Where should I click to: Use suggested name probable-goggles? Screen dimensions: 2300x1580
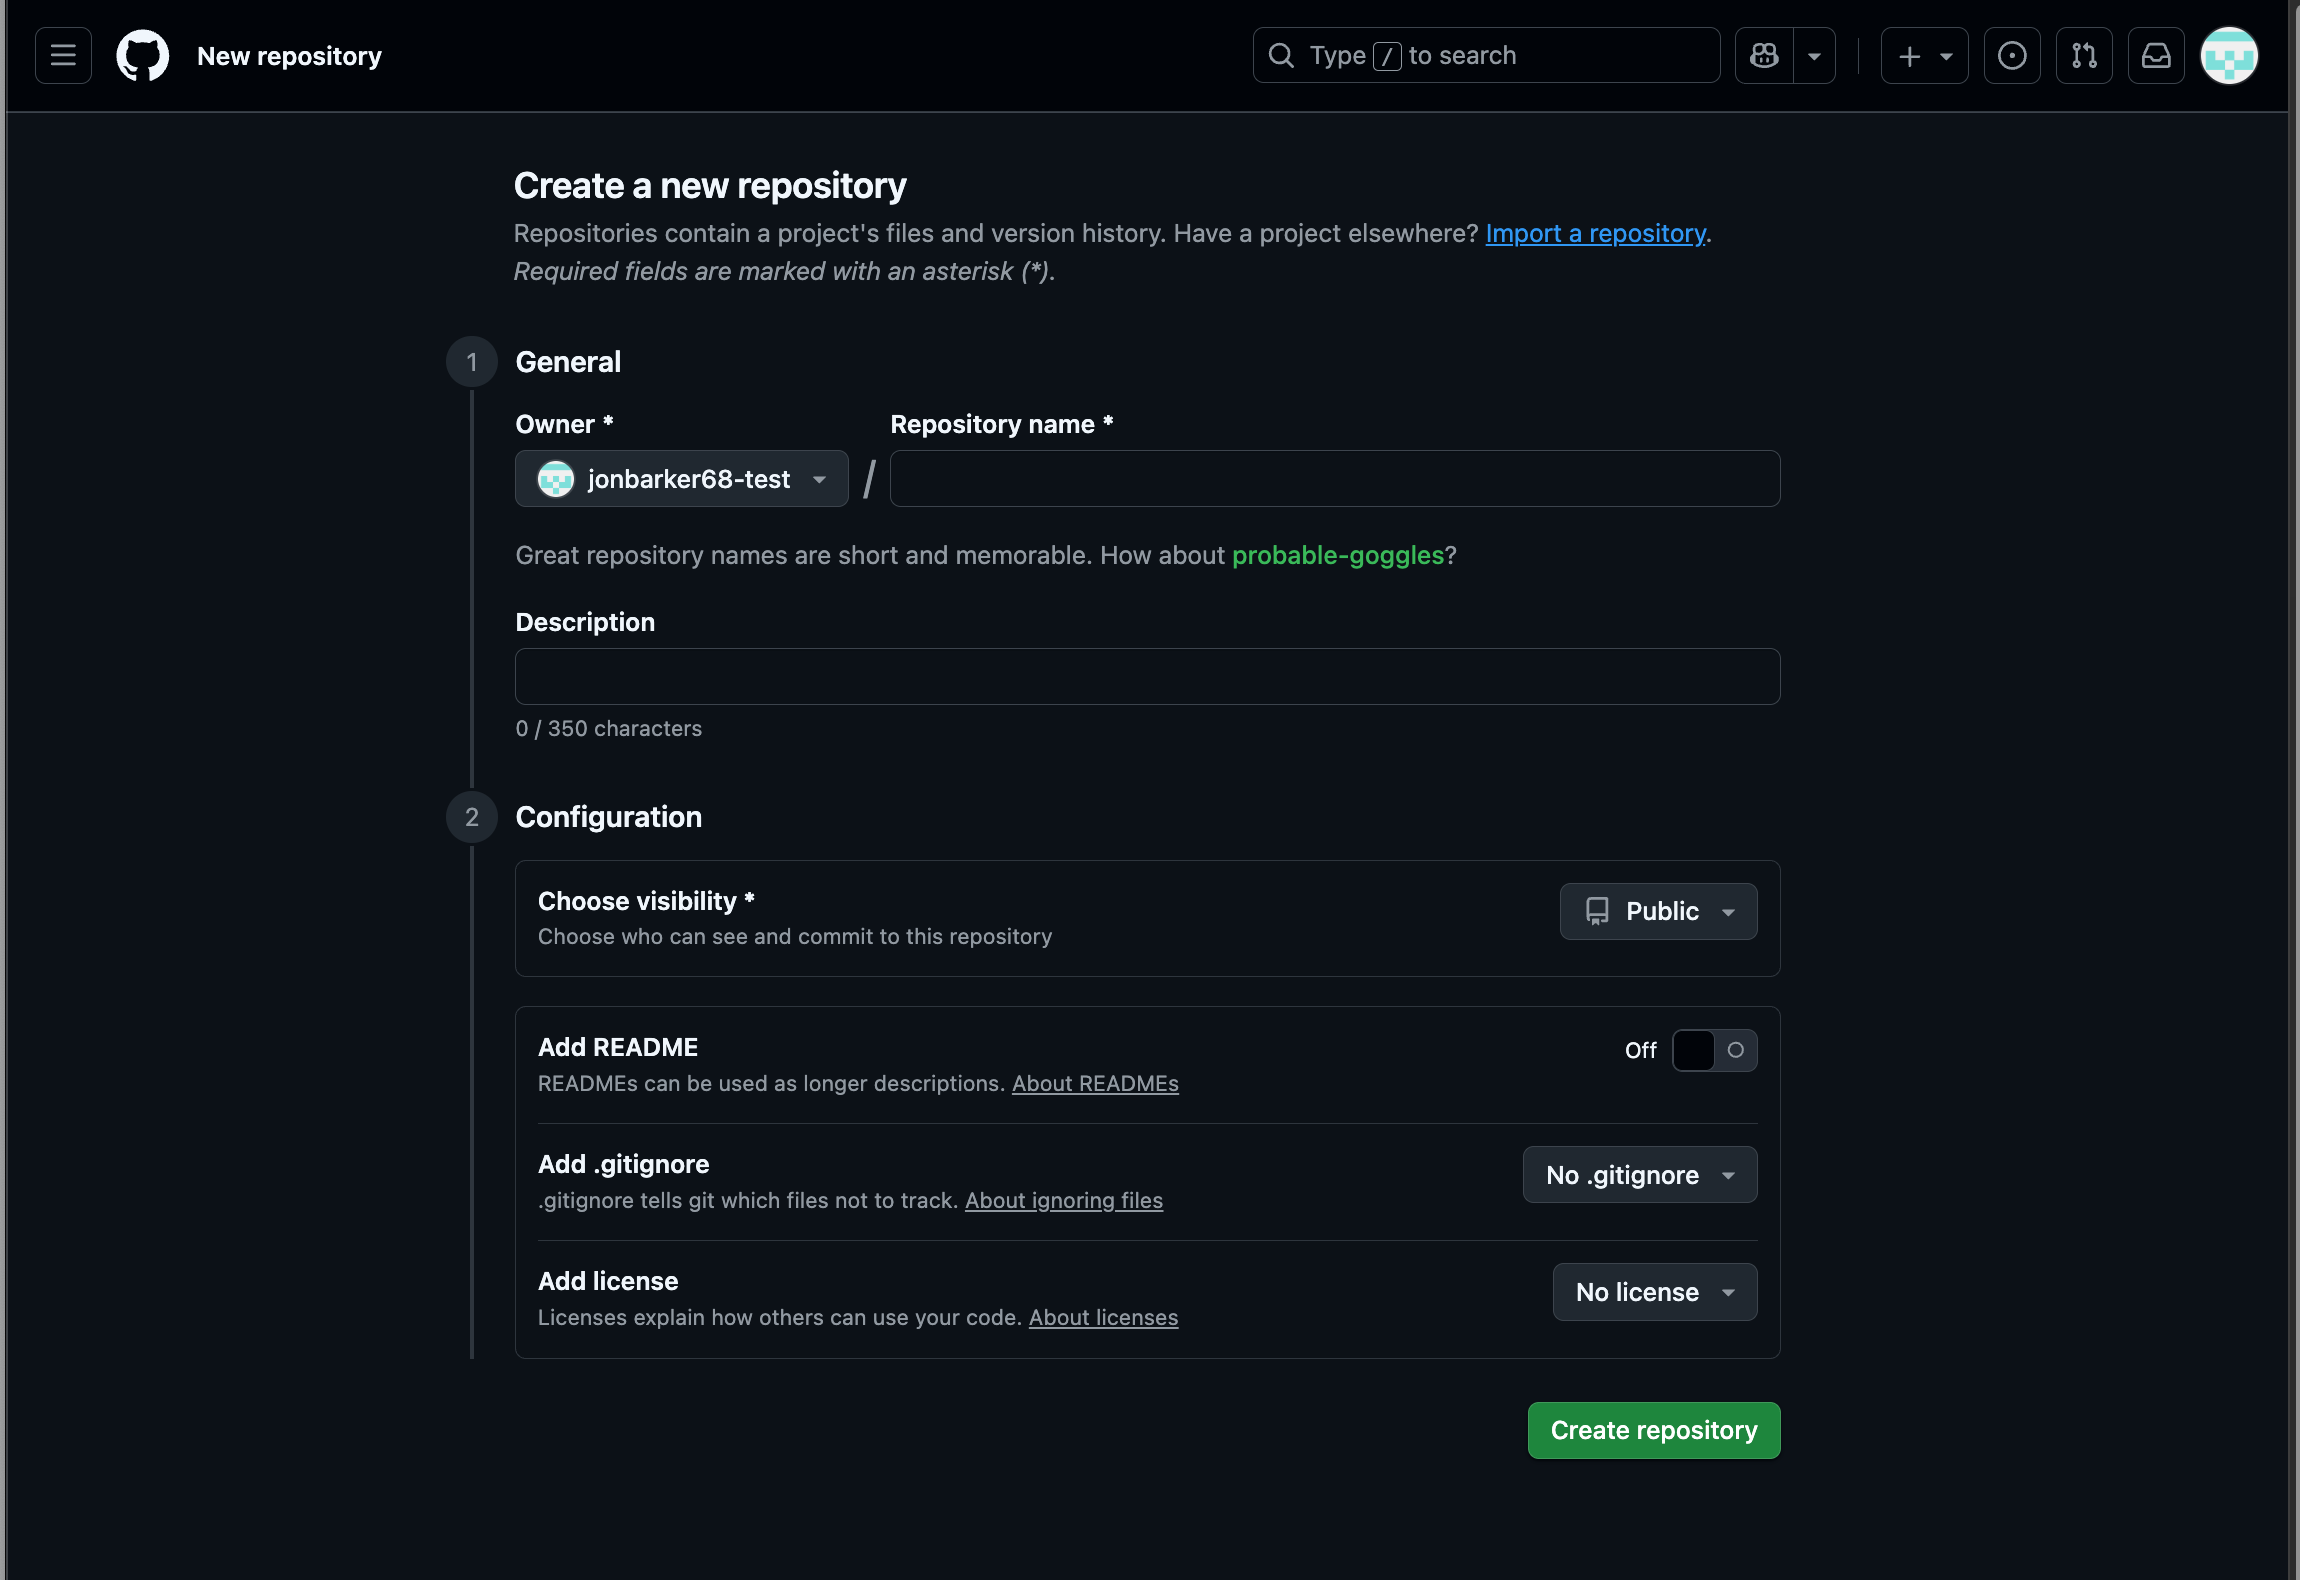[1337, 555]
